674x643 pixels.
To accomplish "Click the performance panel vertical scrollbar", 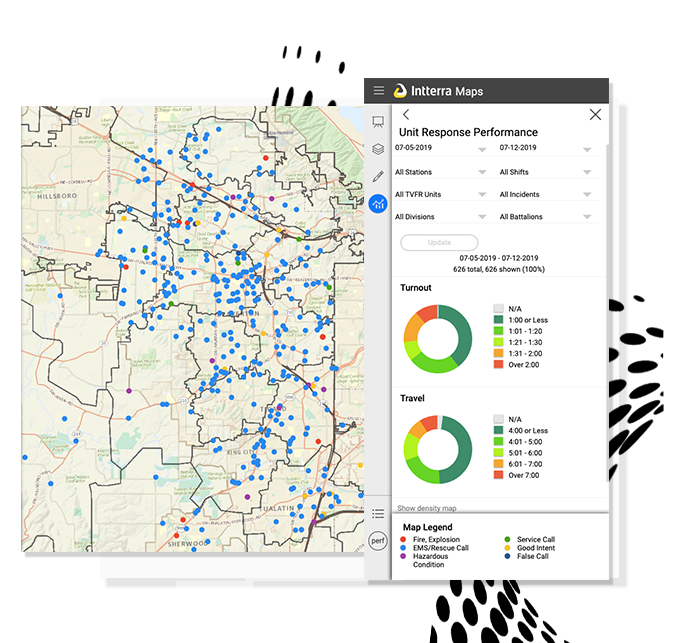I will click(x=607, y=313).
